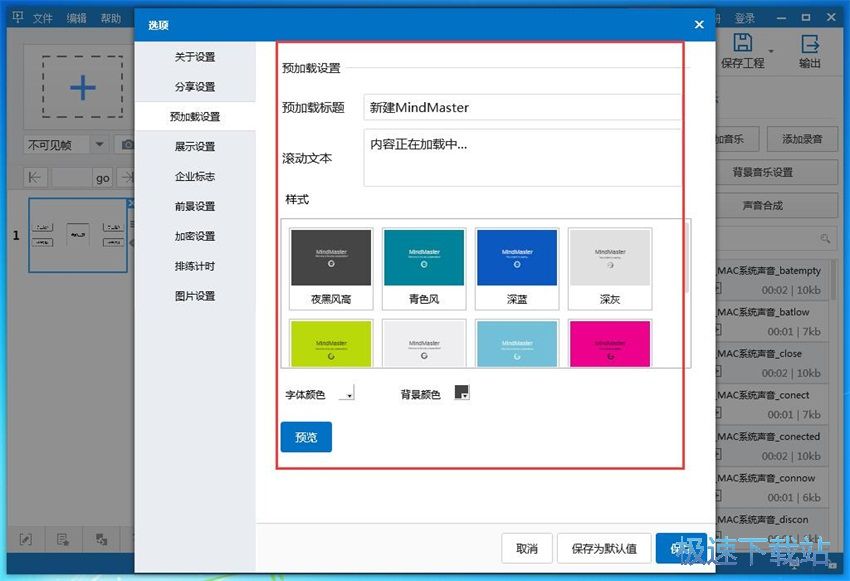Open the 编辑 menu
The height and width of the screenshot is (581, 850).
pos(76,18)
